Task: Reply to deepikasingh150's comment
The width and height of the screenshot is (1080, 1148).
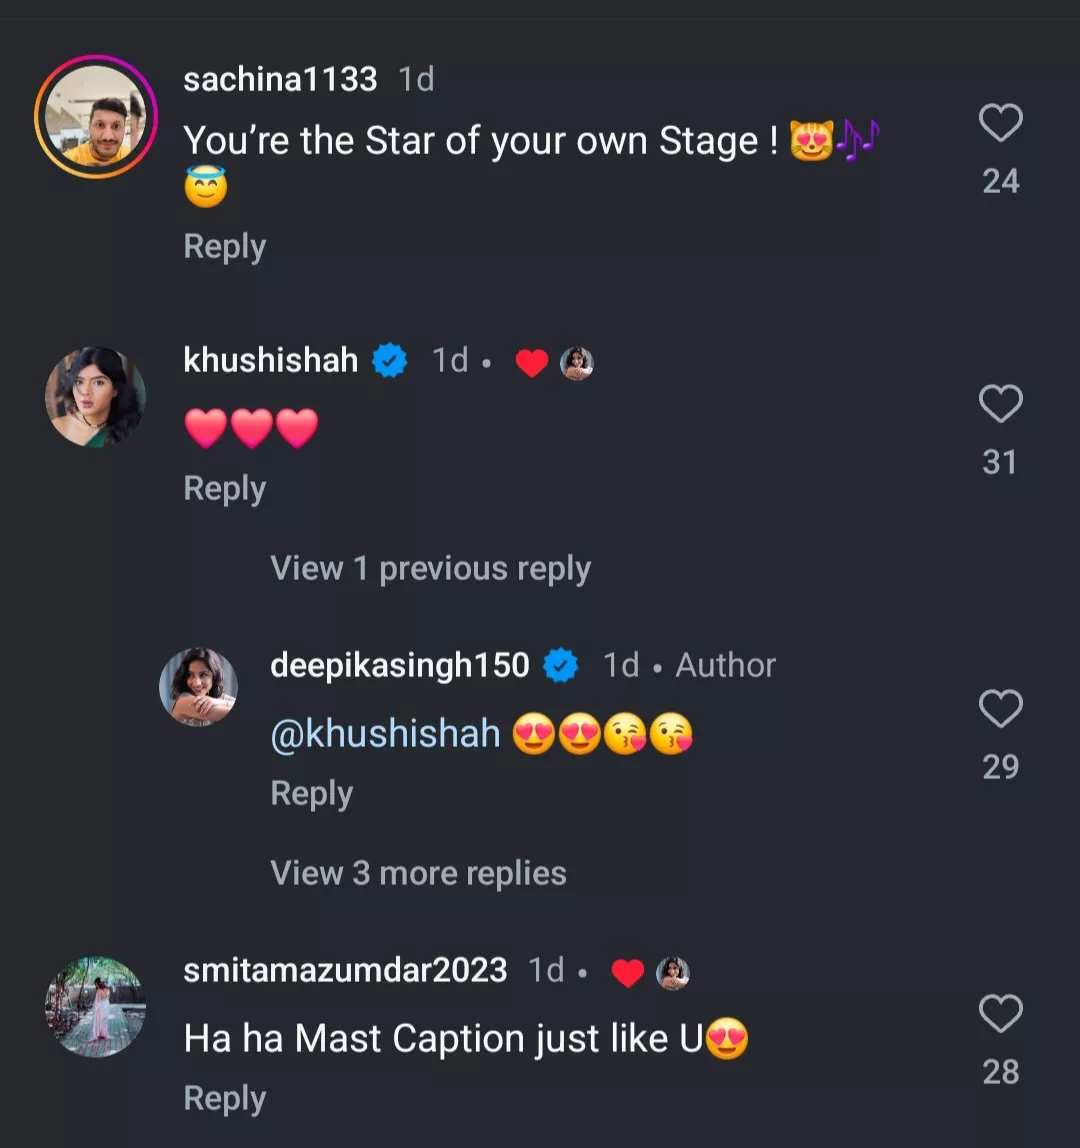Action: point(311,794)
